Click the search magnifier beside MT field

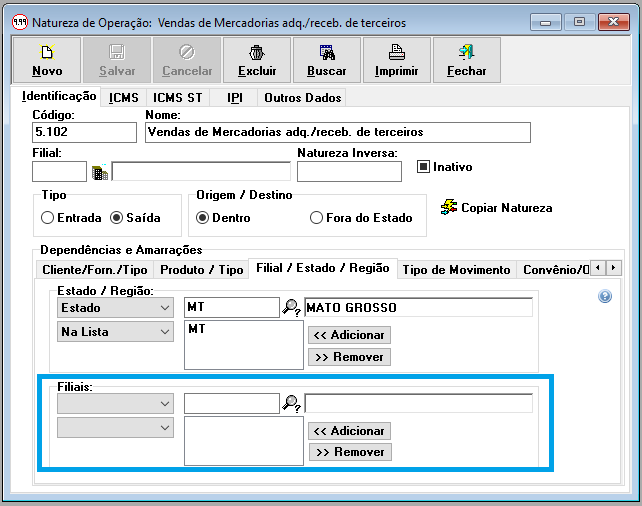(x=291, y=308)
